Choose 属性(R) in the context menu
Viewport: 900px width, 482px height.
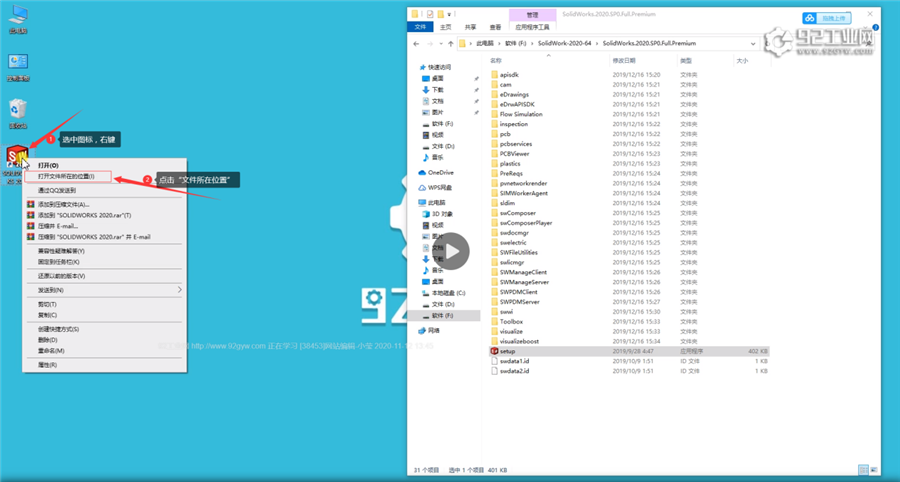click(47, 365)
